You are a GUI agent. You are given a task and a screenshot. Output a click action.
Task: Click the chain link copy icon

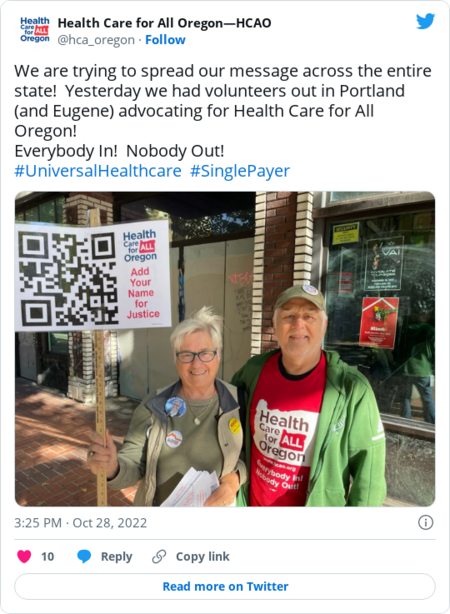pos(159,556)
